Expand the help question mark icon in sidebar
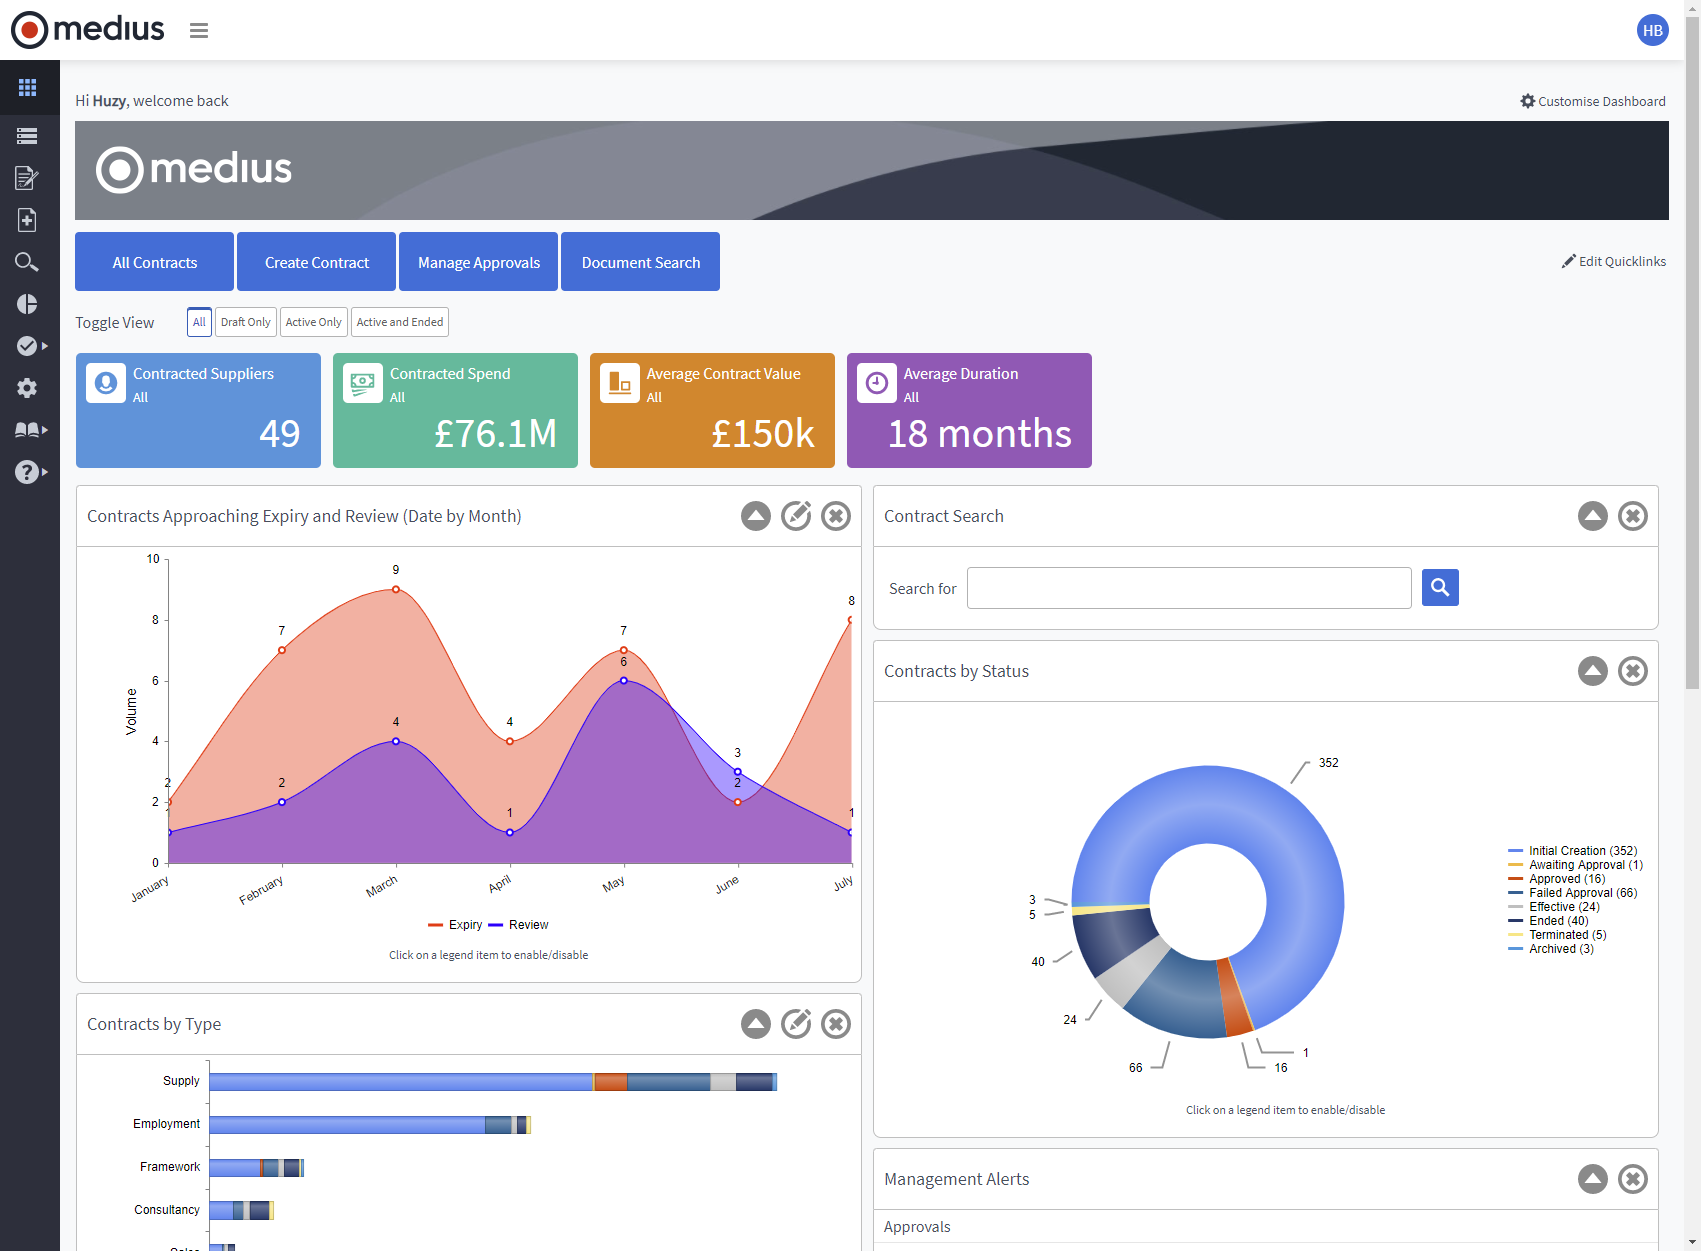The height and width of the screenshot is (1251, 1701). 30,472
